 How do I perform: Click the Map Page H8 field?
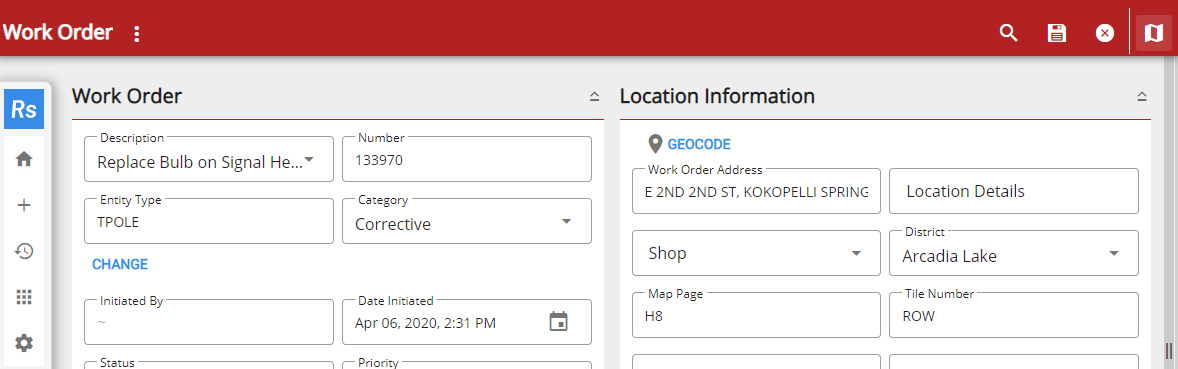tap(757, 316)
